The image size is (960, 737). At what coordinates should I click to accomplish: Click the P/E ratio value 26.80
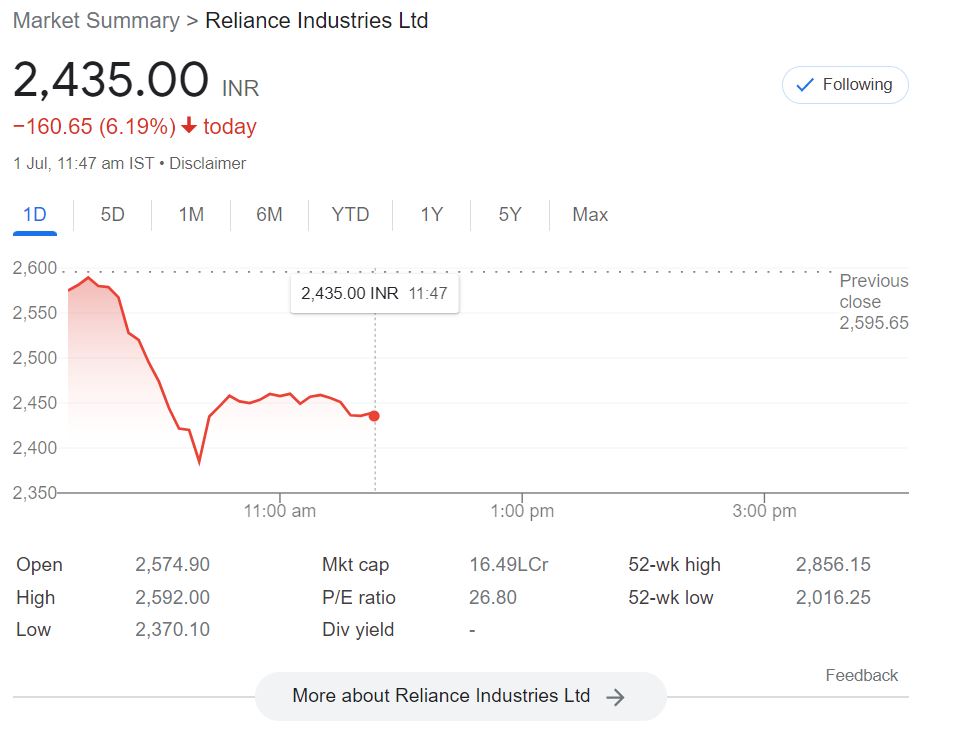(493, 597)
